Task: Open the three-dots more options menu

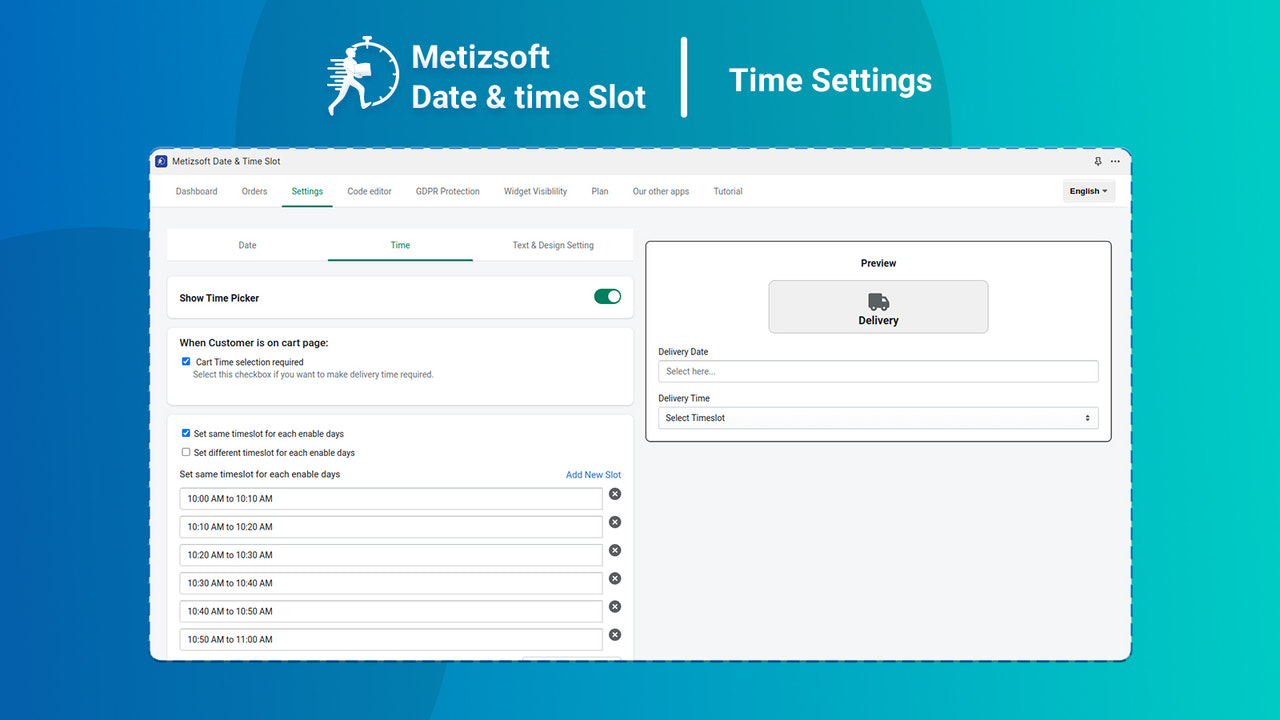Action: click(1115, 161)
